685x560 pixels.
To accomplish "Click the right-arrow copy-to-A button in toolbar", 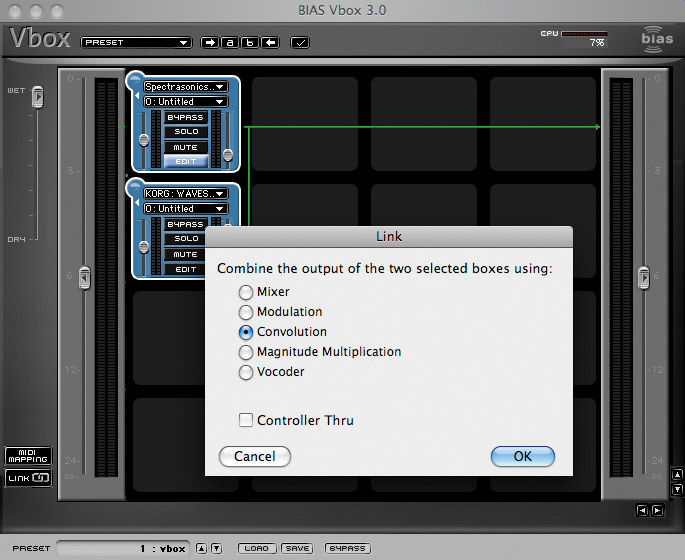I will click(x=210, y=42).
